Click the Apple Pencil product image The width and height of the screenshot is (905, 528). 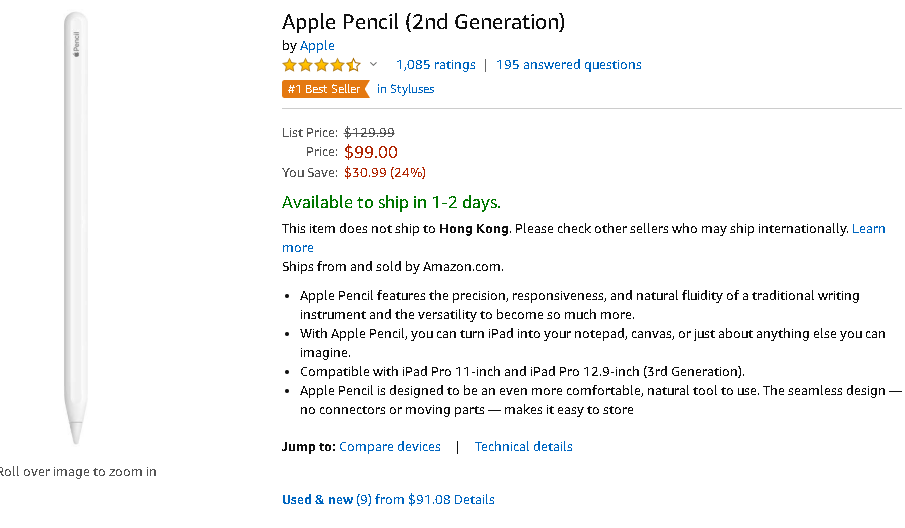(76, 228)
